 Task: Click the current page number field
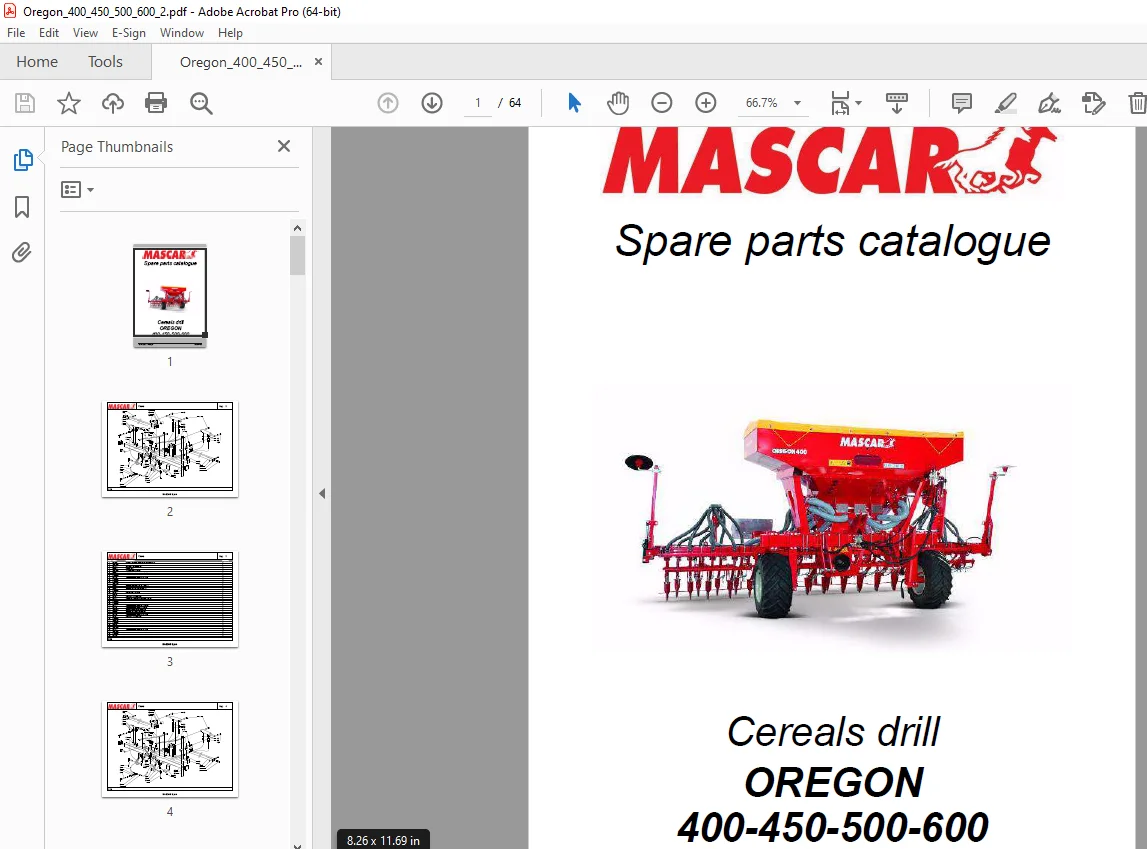478,103
